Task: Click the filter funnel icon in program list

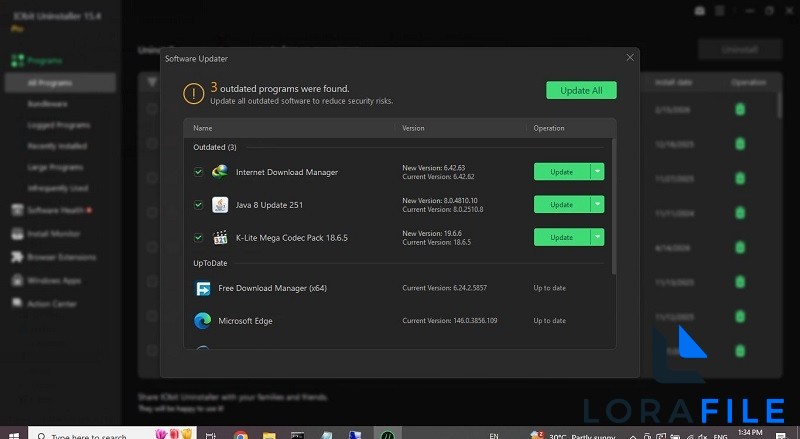Action: [x=152, y=82]
